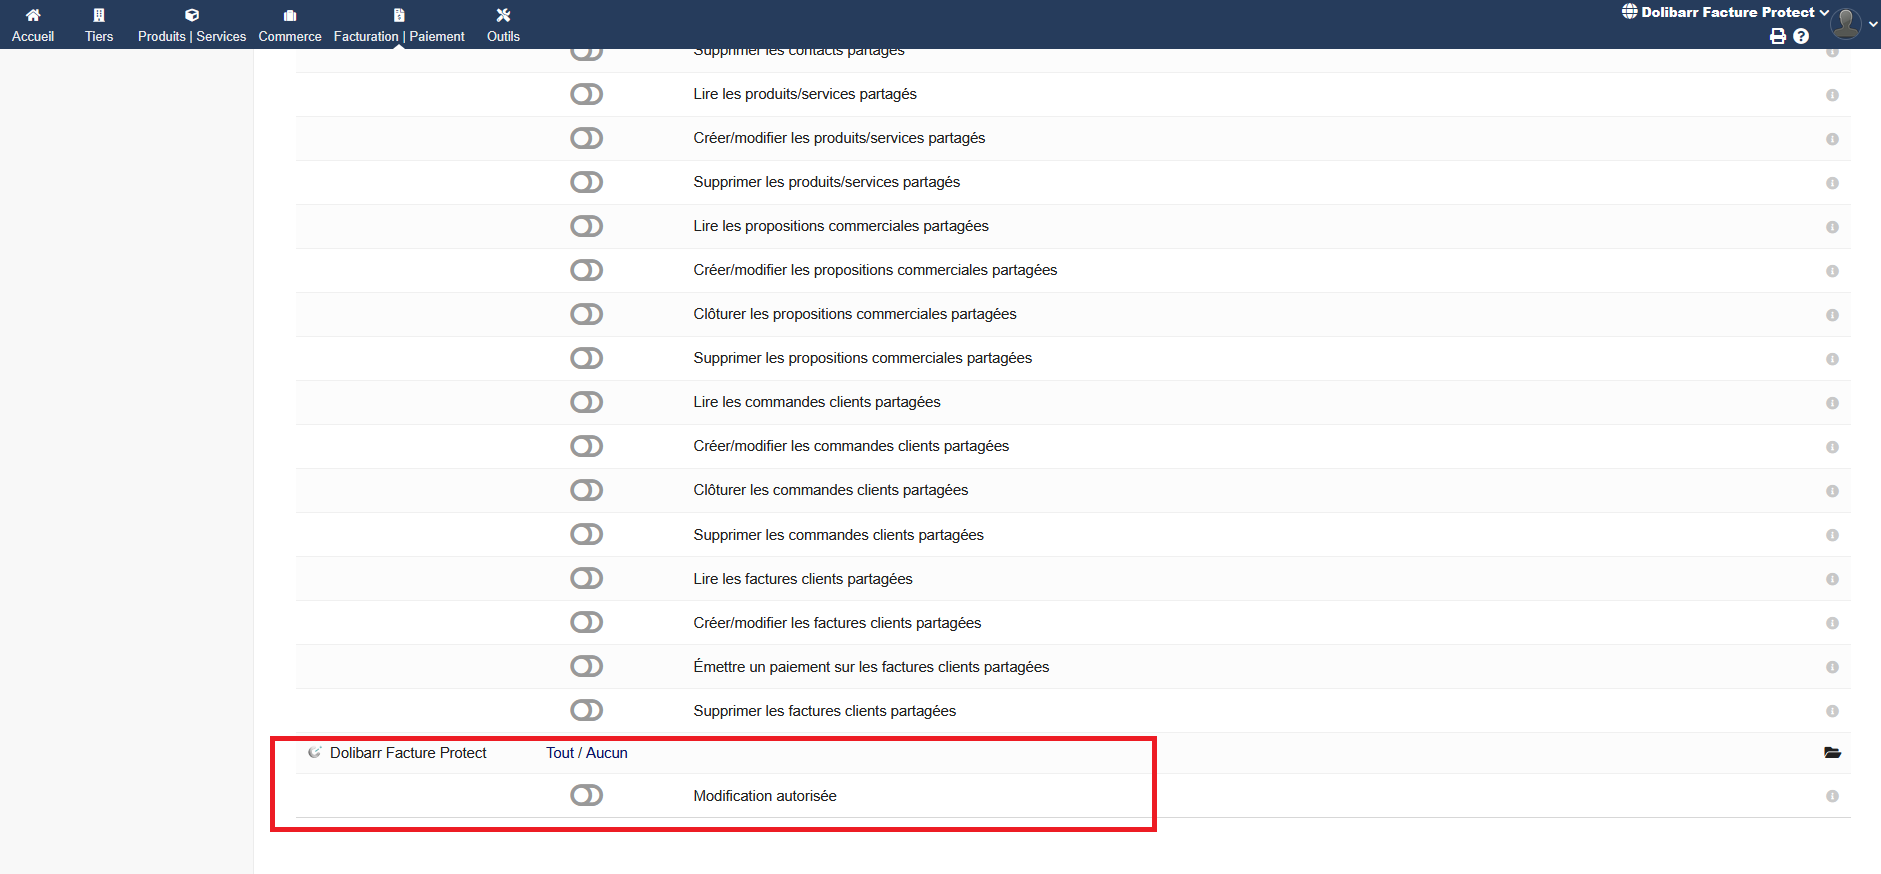This screenshot has width=1881, height=874.
Task: Click info icon beside Lire les factures clients partagées
Action: tap(1832, 579)
